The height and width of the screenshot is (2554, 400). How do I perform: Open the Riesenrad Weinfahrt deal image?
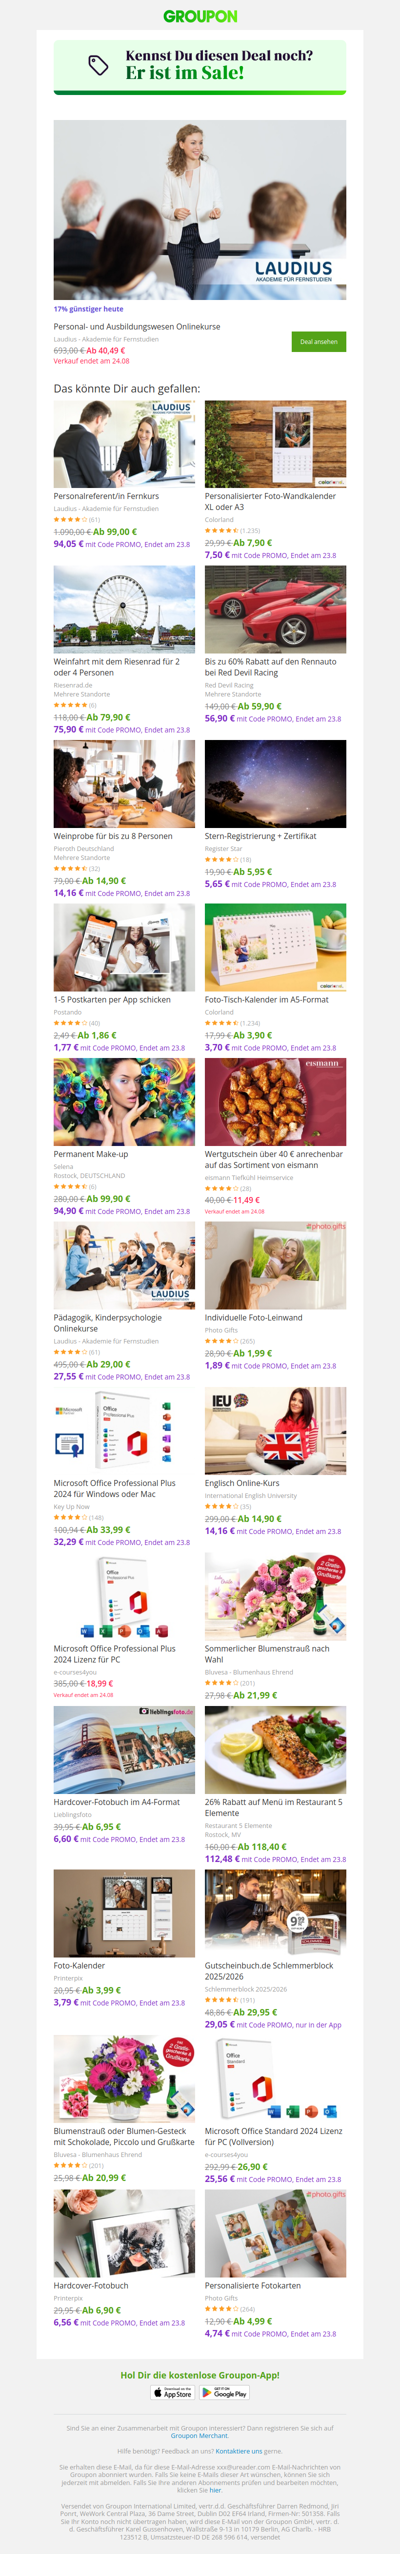124,609
